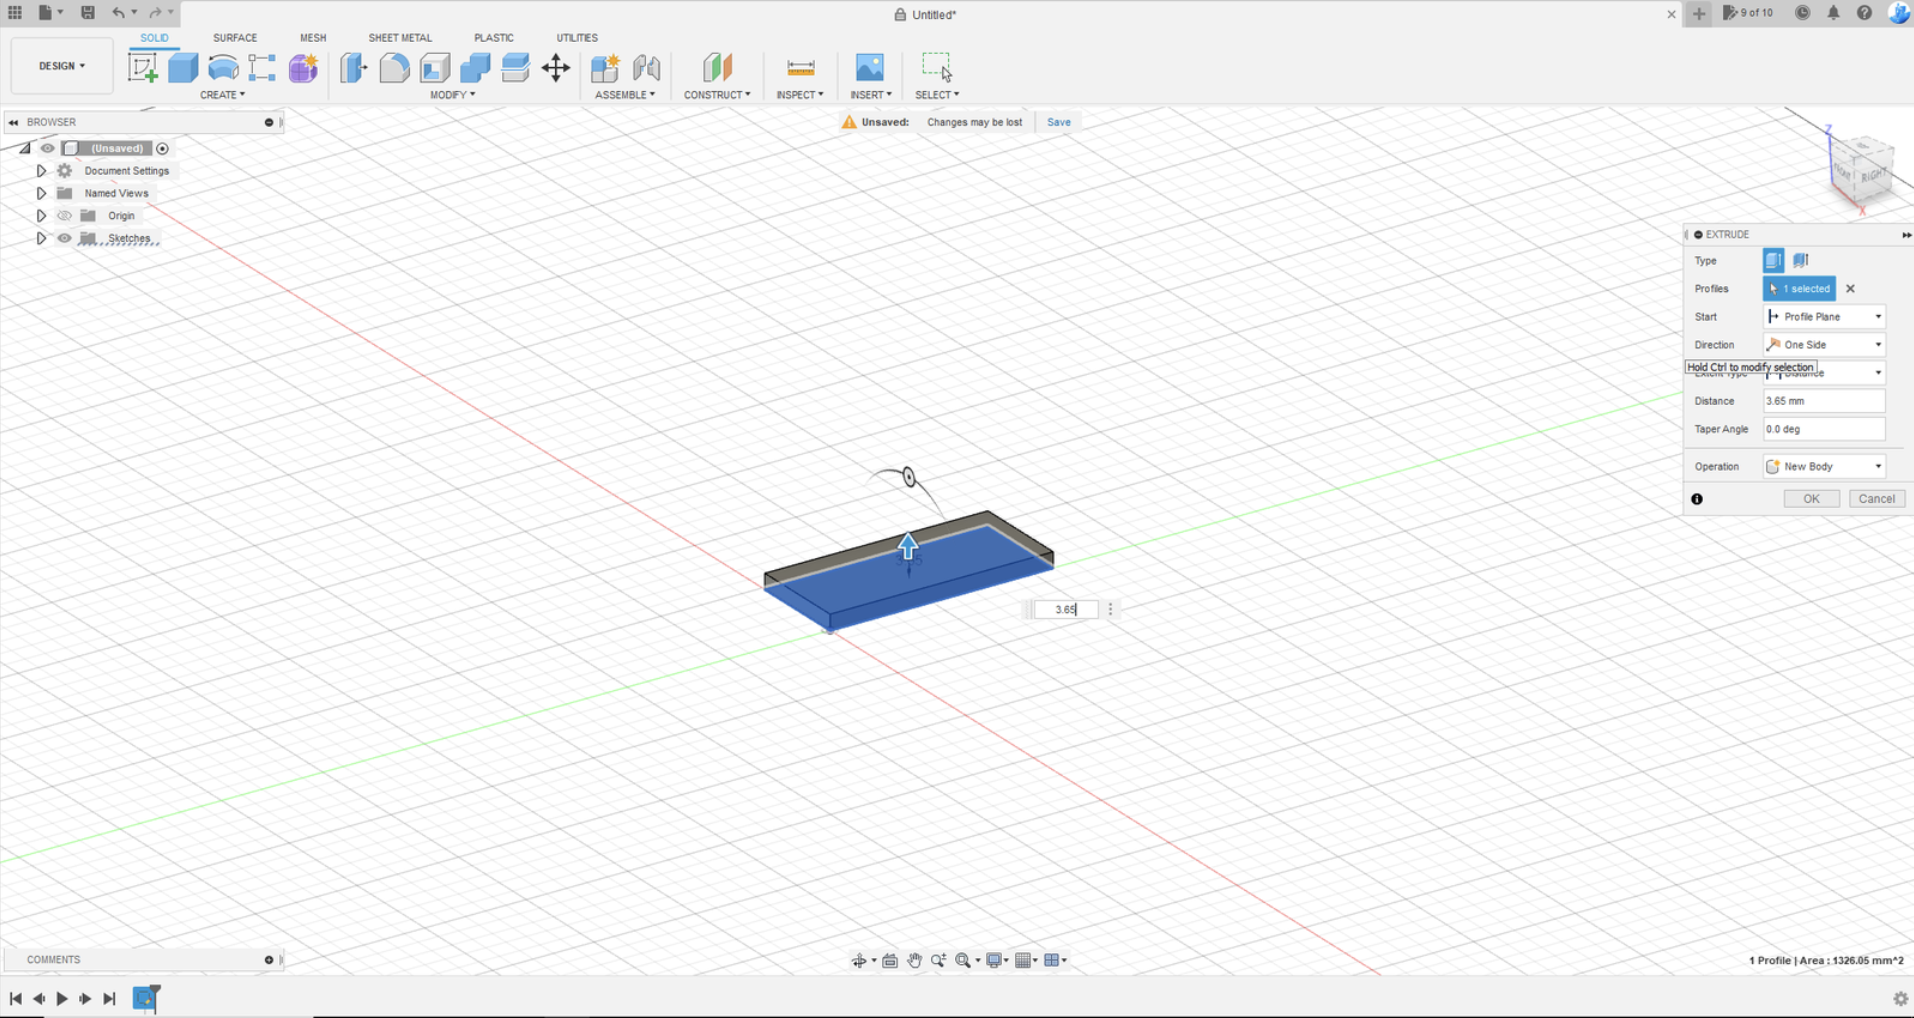Click the Distance field showing 3.65 mm
Screen dimensions: 1914x1018
[1823, 400]
